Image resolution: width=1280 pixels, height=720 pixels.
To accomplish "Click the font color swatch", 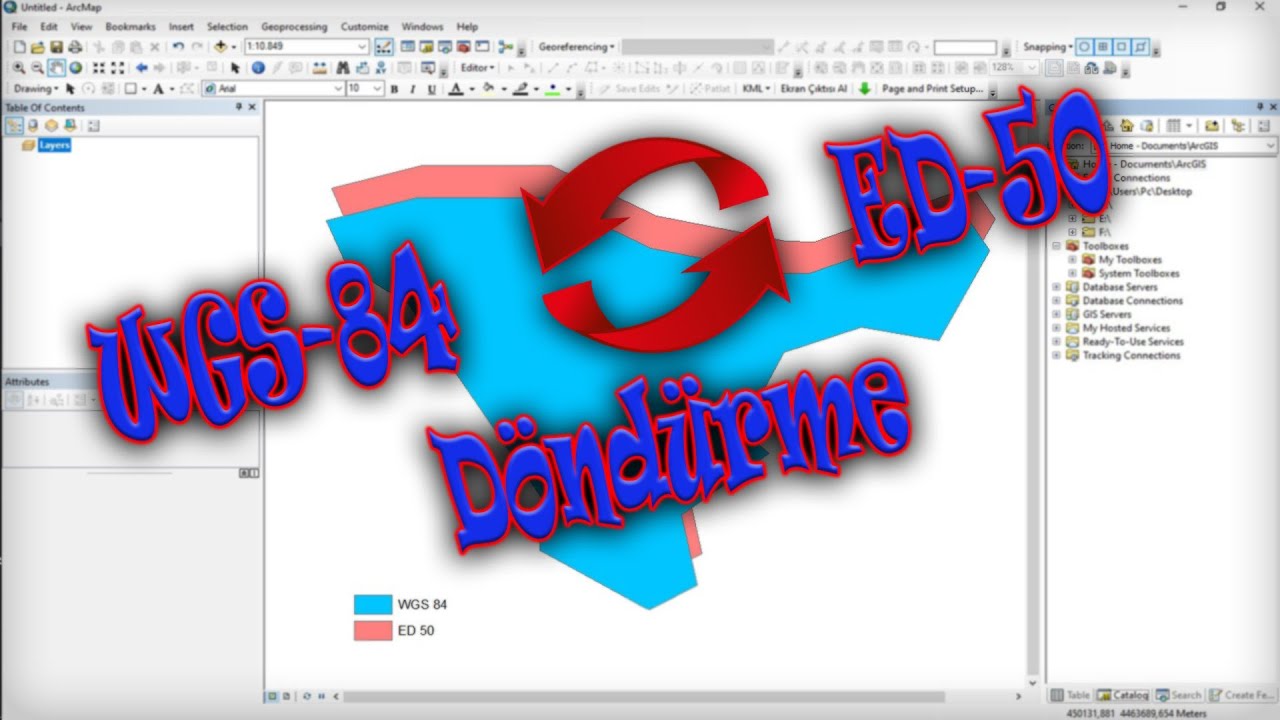I will coord(456,89).
